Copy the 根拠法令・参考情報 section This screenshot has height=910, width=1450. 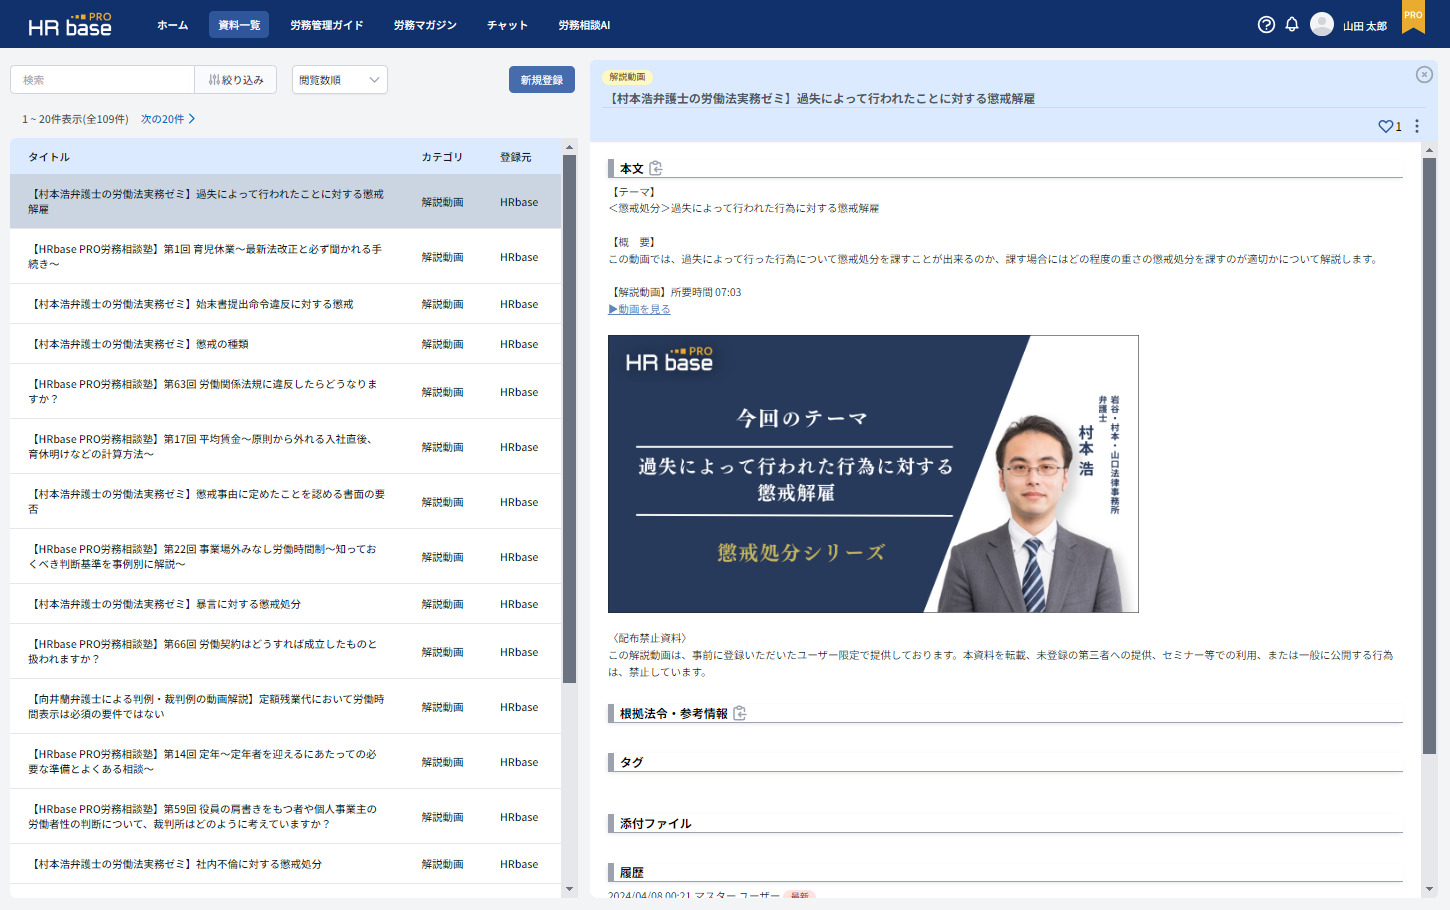[740, 713]
